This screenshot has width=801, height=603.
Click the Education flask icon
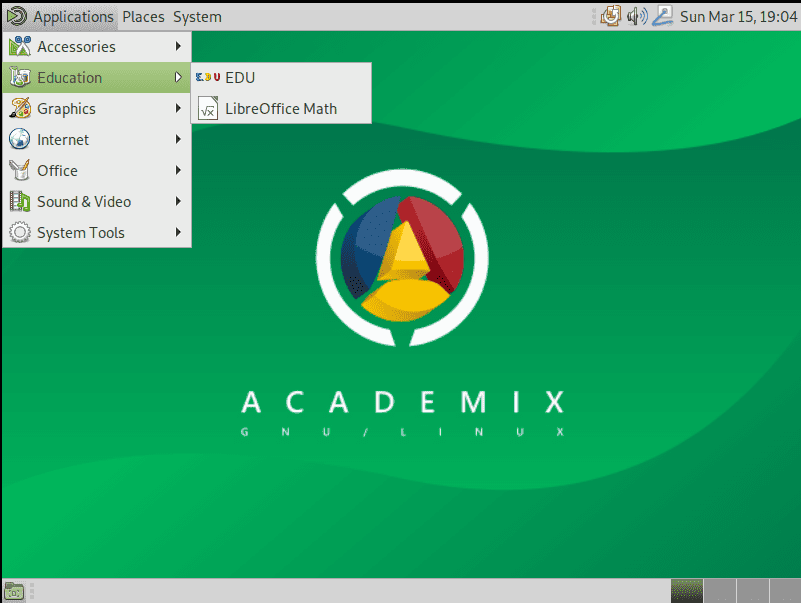pyautogui.click(x=19, y=77)
